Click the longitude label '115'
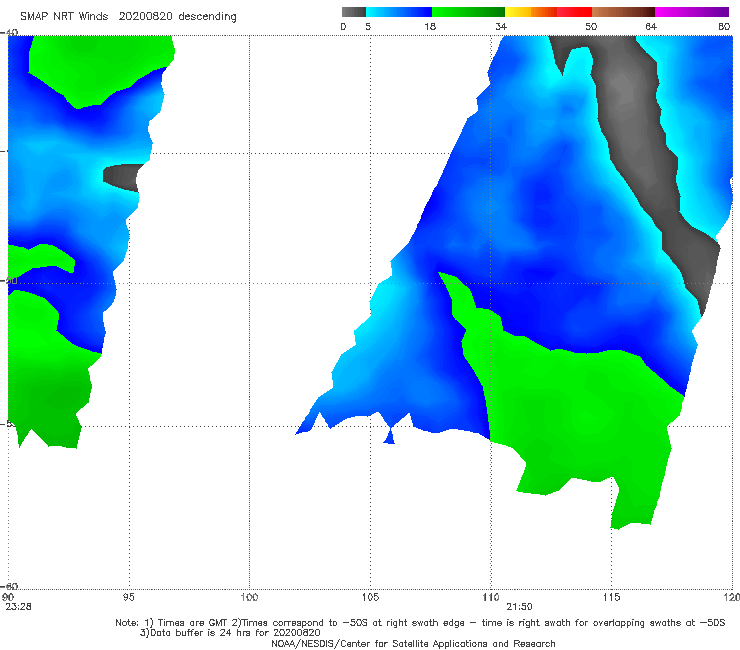Screen dimensions: 740x650 (612, 597)
